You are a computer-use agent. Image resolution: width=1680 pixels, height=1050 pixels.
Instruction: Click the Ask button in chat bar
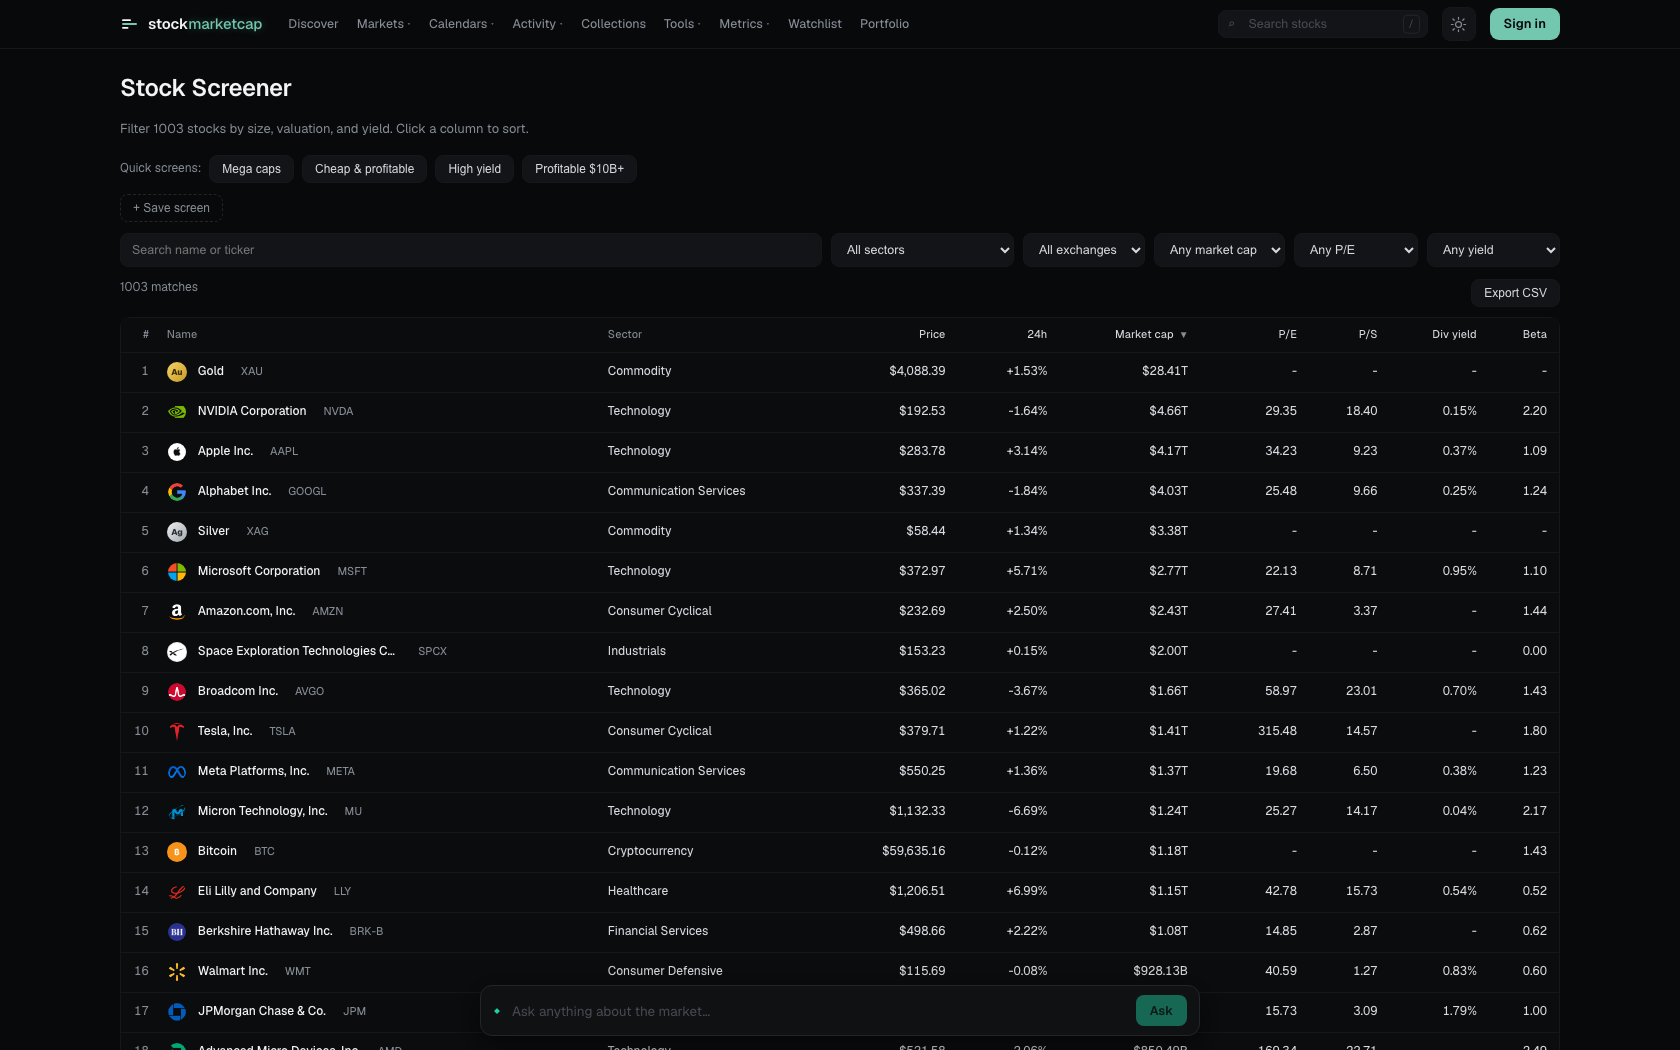(1161, 1011)
